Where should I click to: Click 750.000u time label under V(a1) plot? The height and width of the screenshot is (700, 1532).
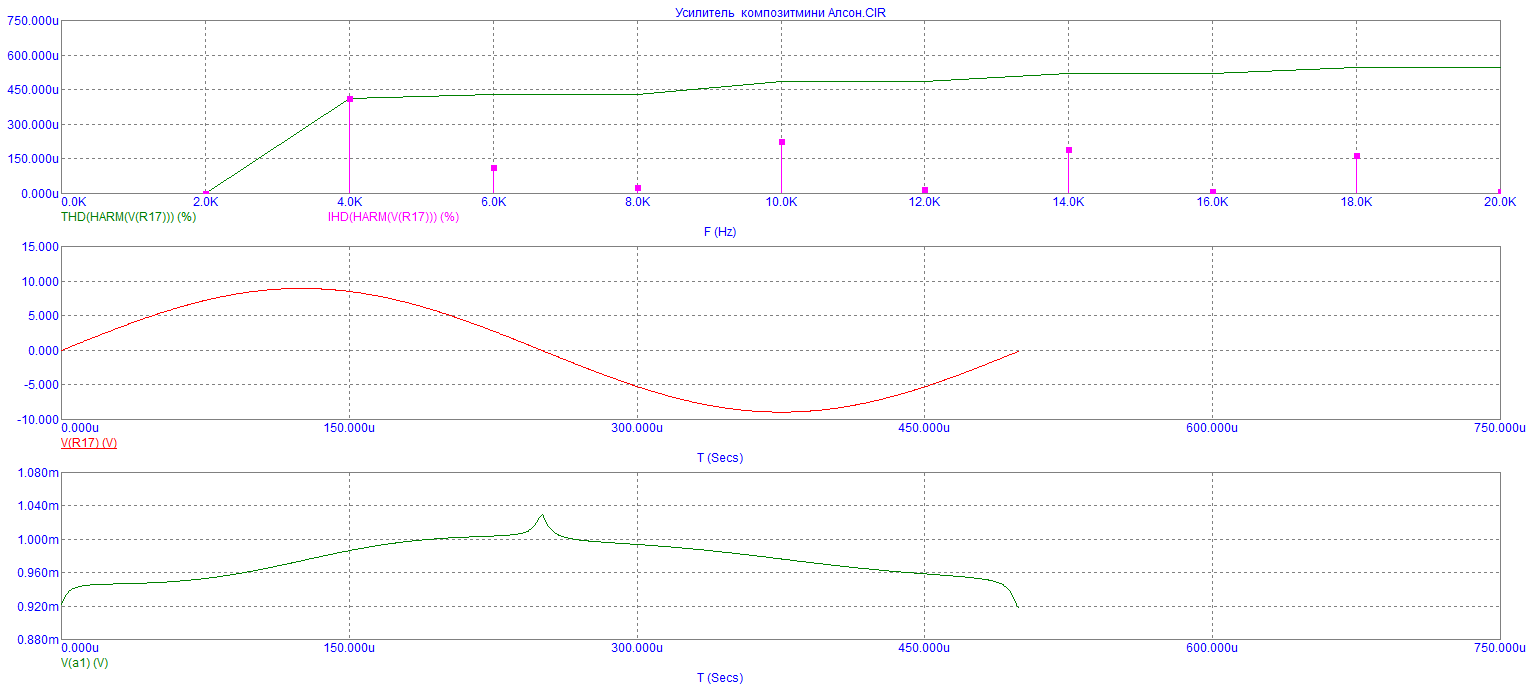1498,648
